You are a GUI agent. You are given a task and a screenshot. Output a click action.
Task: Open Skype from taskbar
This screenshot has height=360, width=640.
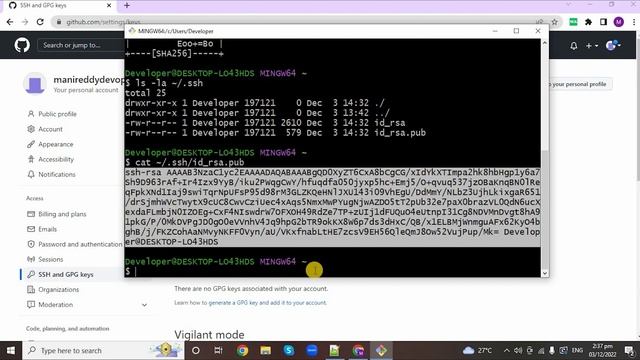(x=289, y=350)
